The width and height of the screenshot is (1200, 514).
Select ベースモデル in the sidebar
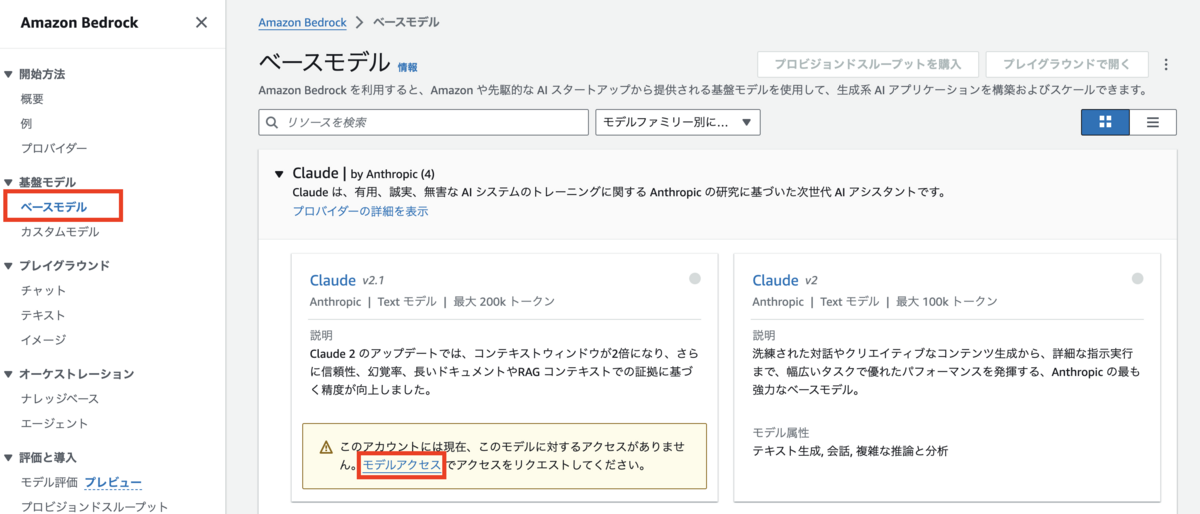click(x=54, y=207)
